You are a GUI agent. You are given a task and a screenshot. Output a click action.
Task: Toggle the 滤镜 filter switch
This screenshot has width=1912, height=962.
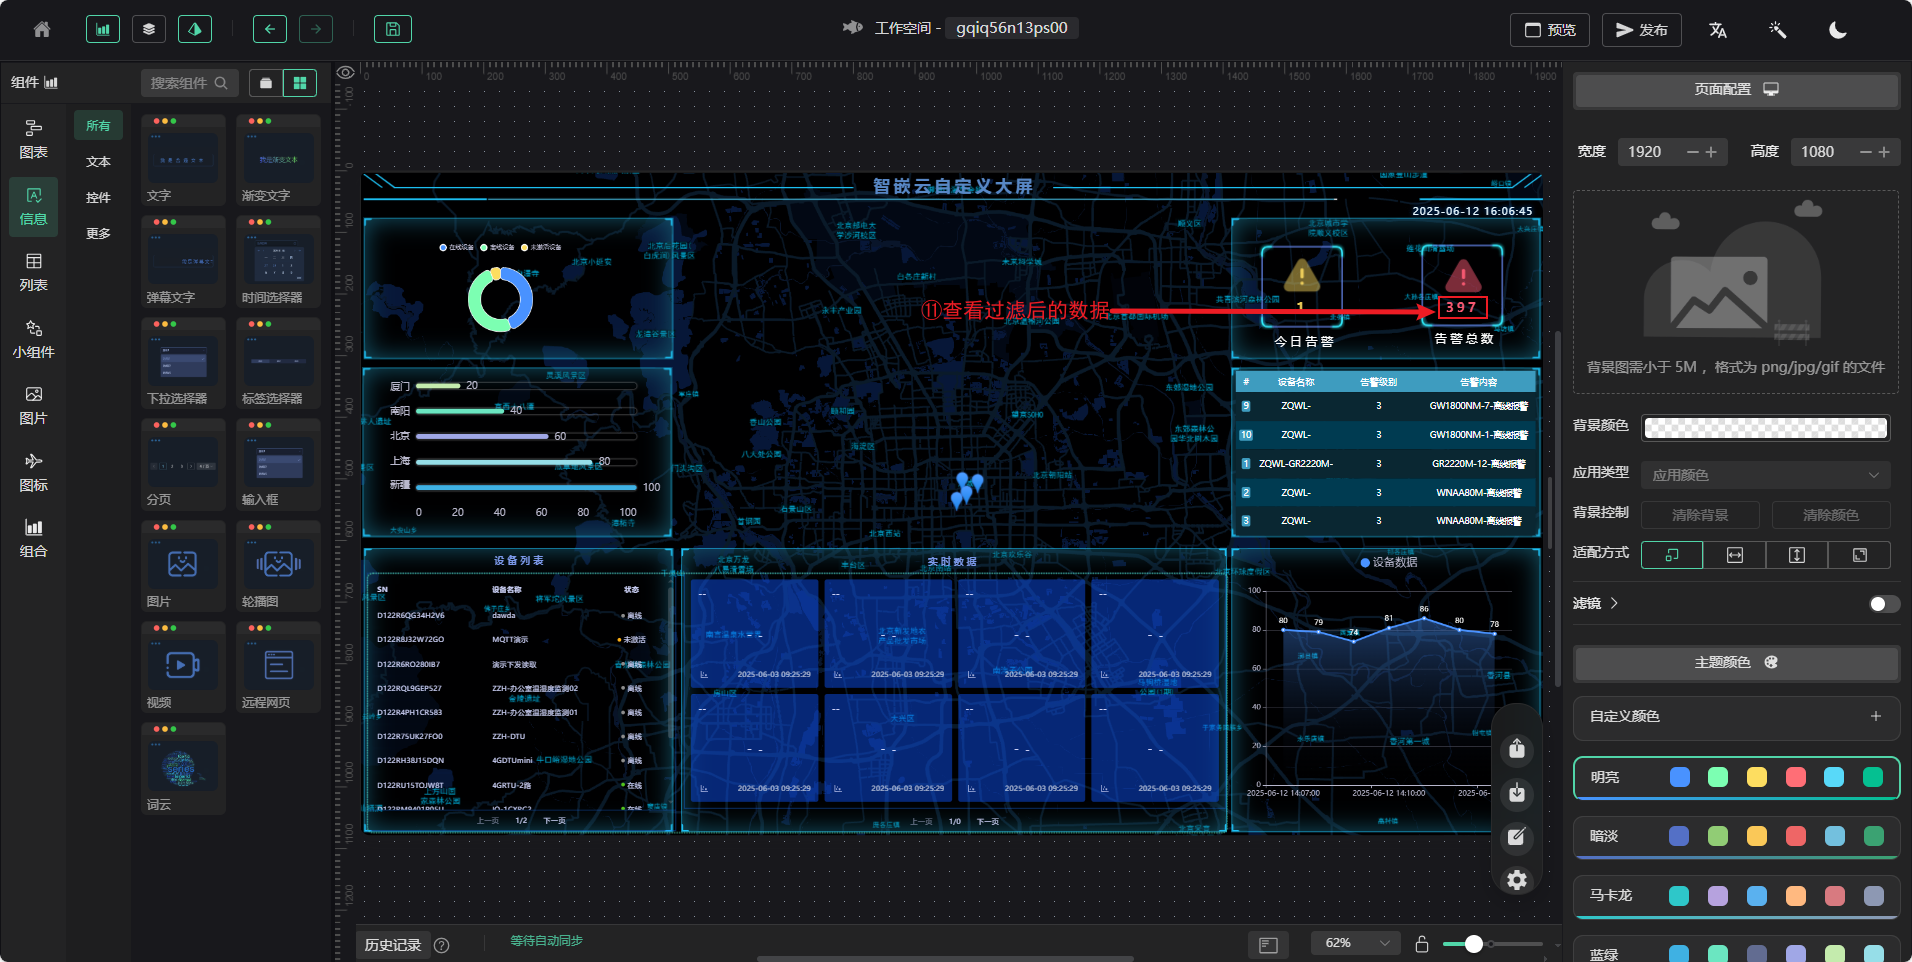[x=1884, y=604]
